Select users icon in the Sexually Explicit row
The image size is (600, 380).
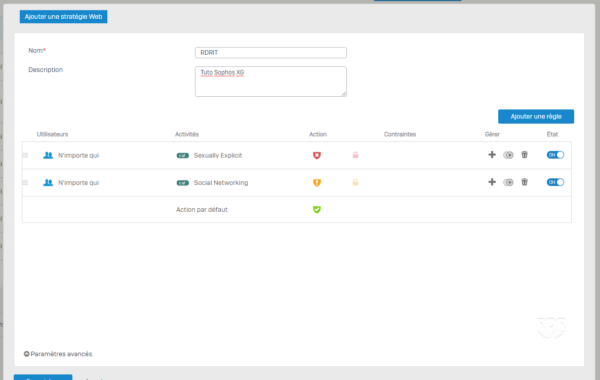[x=48, y=155]
